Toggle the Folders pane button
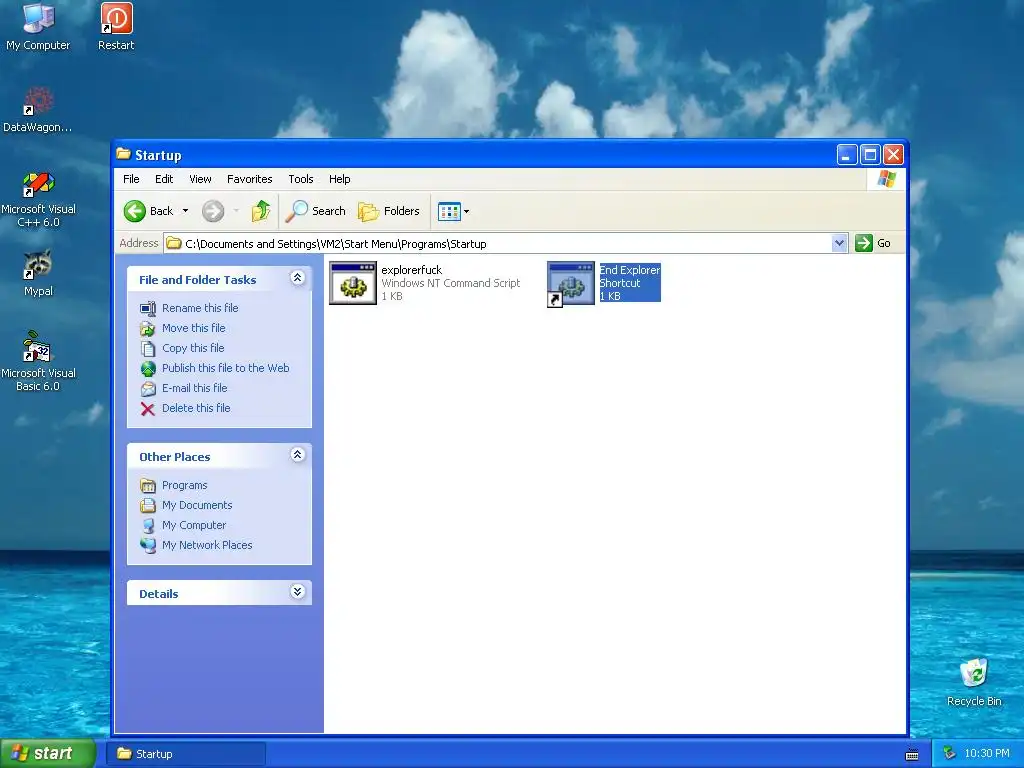Screen dimensions: 1024x768 pos(389,211)
